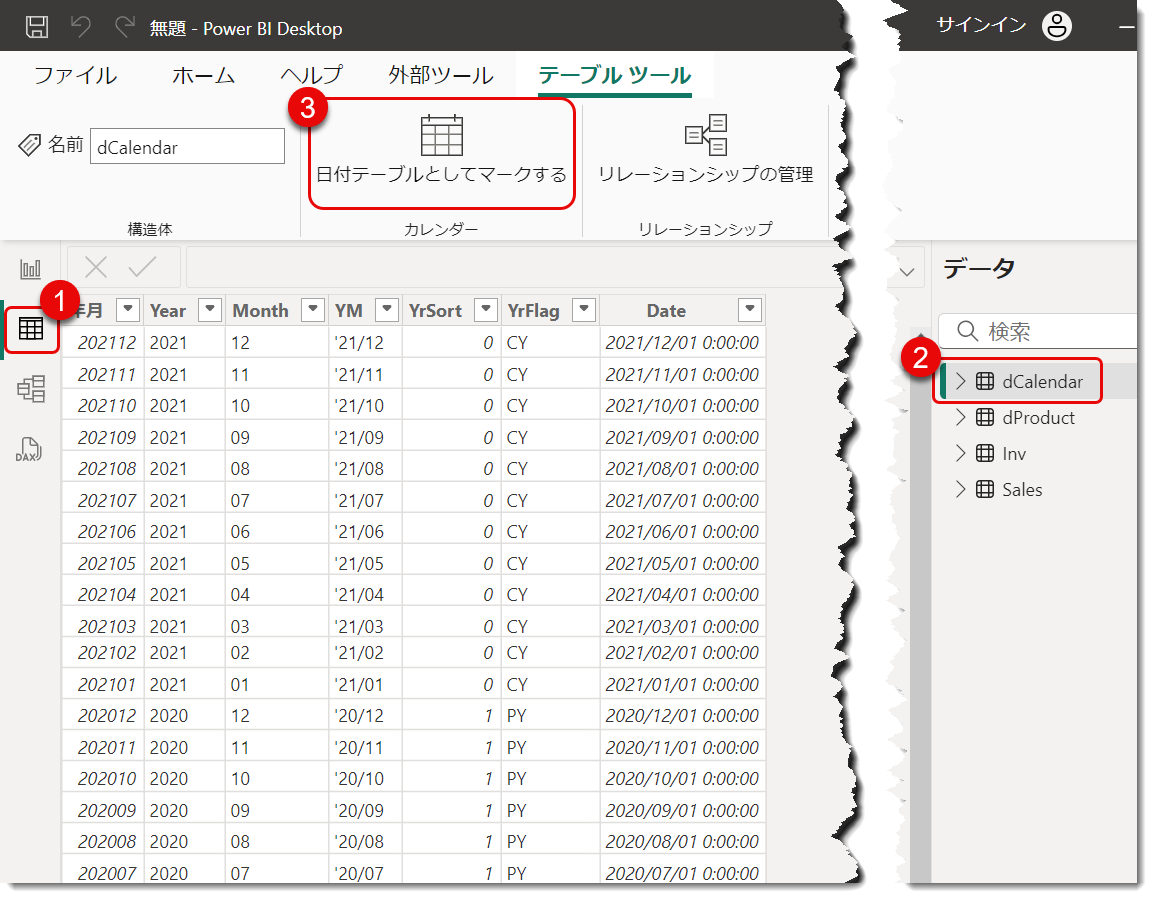Click the table icon next to Inv
Viewport: 1152px width, 898px height.
click(x=984, y=453)
